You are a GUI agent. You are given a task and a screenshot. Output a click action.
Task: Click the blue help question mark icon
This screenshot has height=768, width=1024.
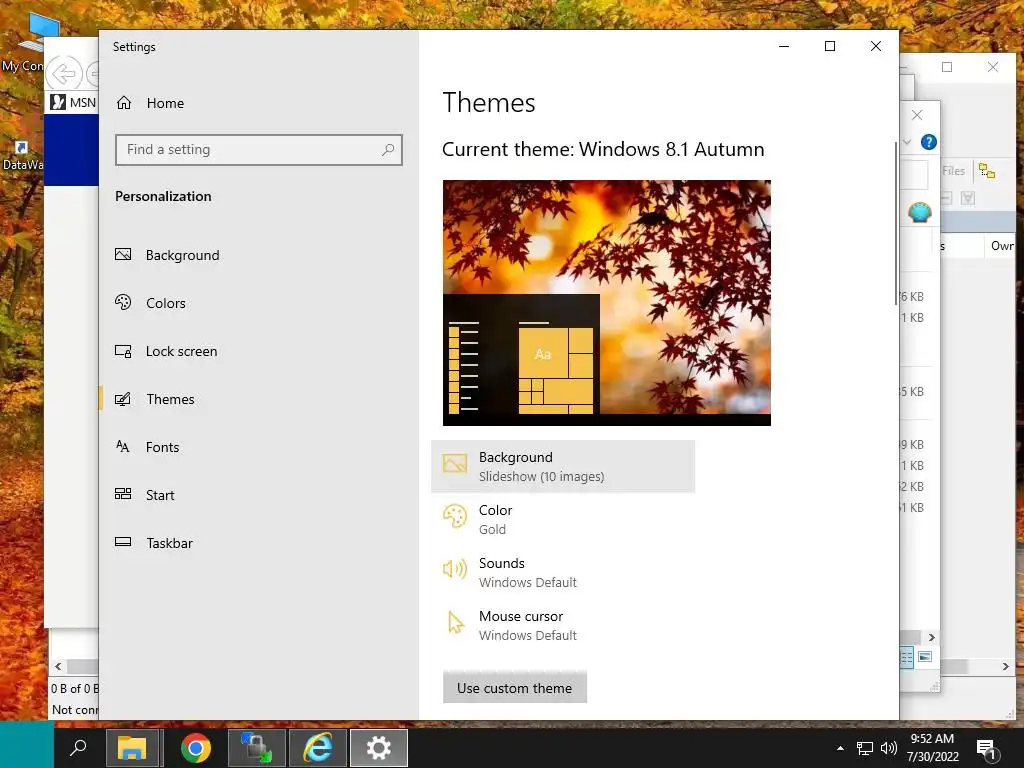(x=929, y=142)
